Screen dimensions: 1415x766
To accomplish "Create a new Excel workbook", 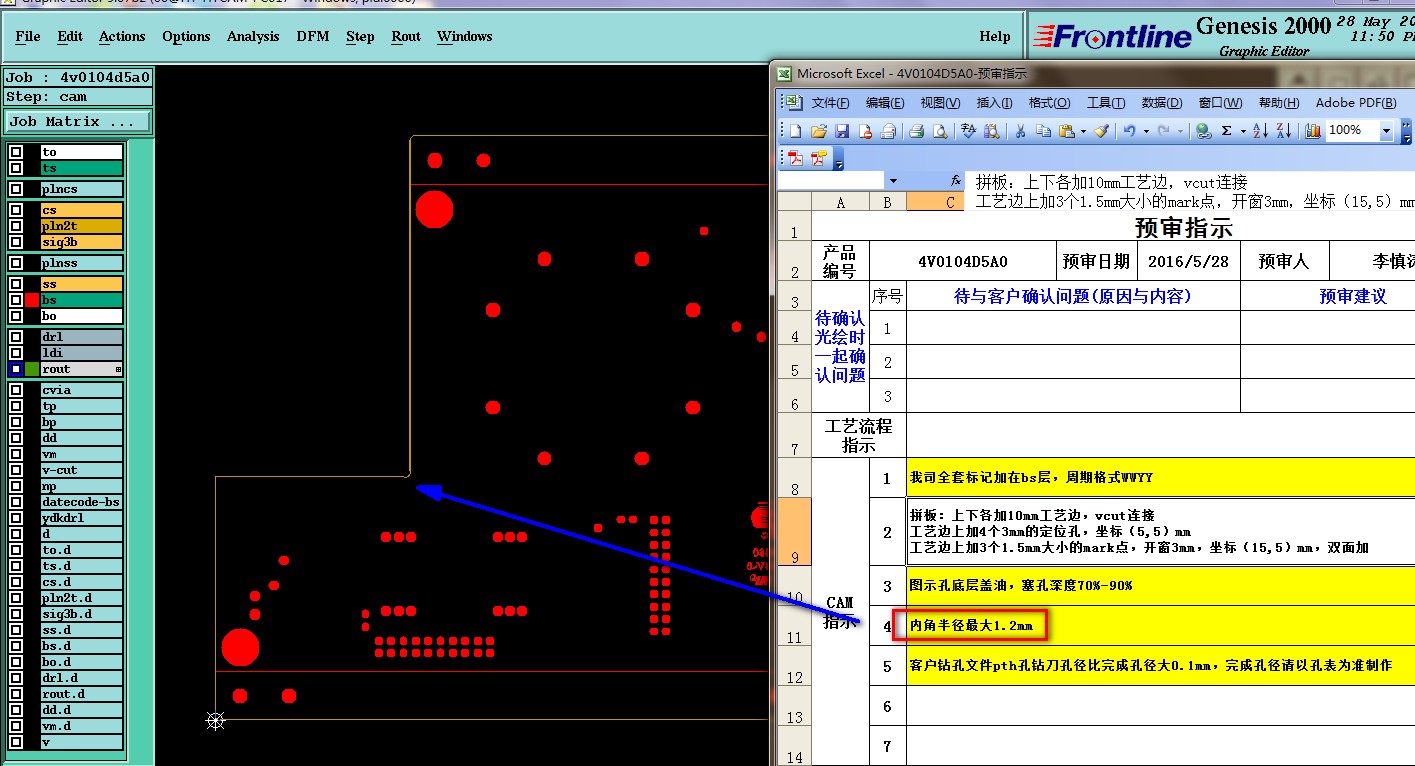I will point(796,131).
